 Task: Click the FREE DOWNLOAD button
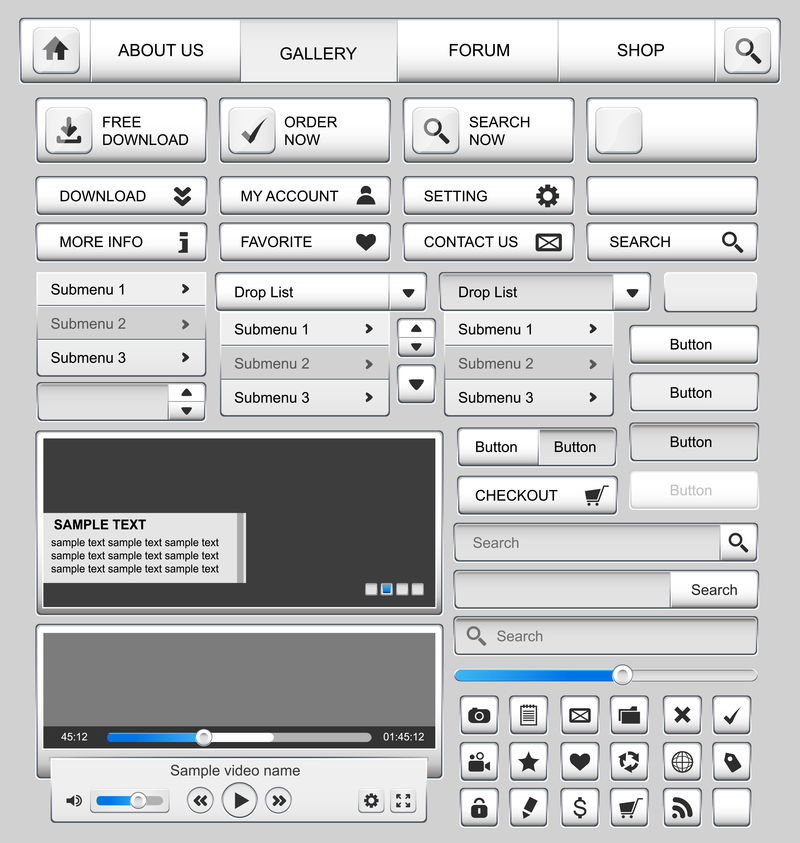[122, 130]
